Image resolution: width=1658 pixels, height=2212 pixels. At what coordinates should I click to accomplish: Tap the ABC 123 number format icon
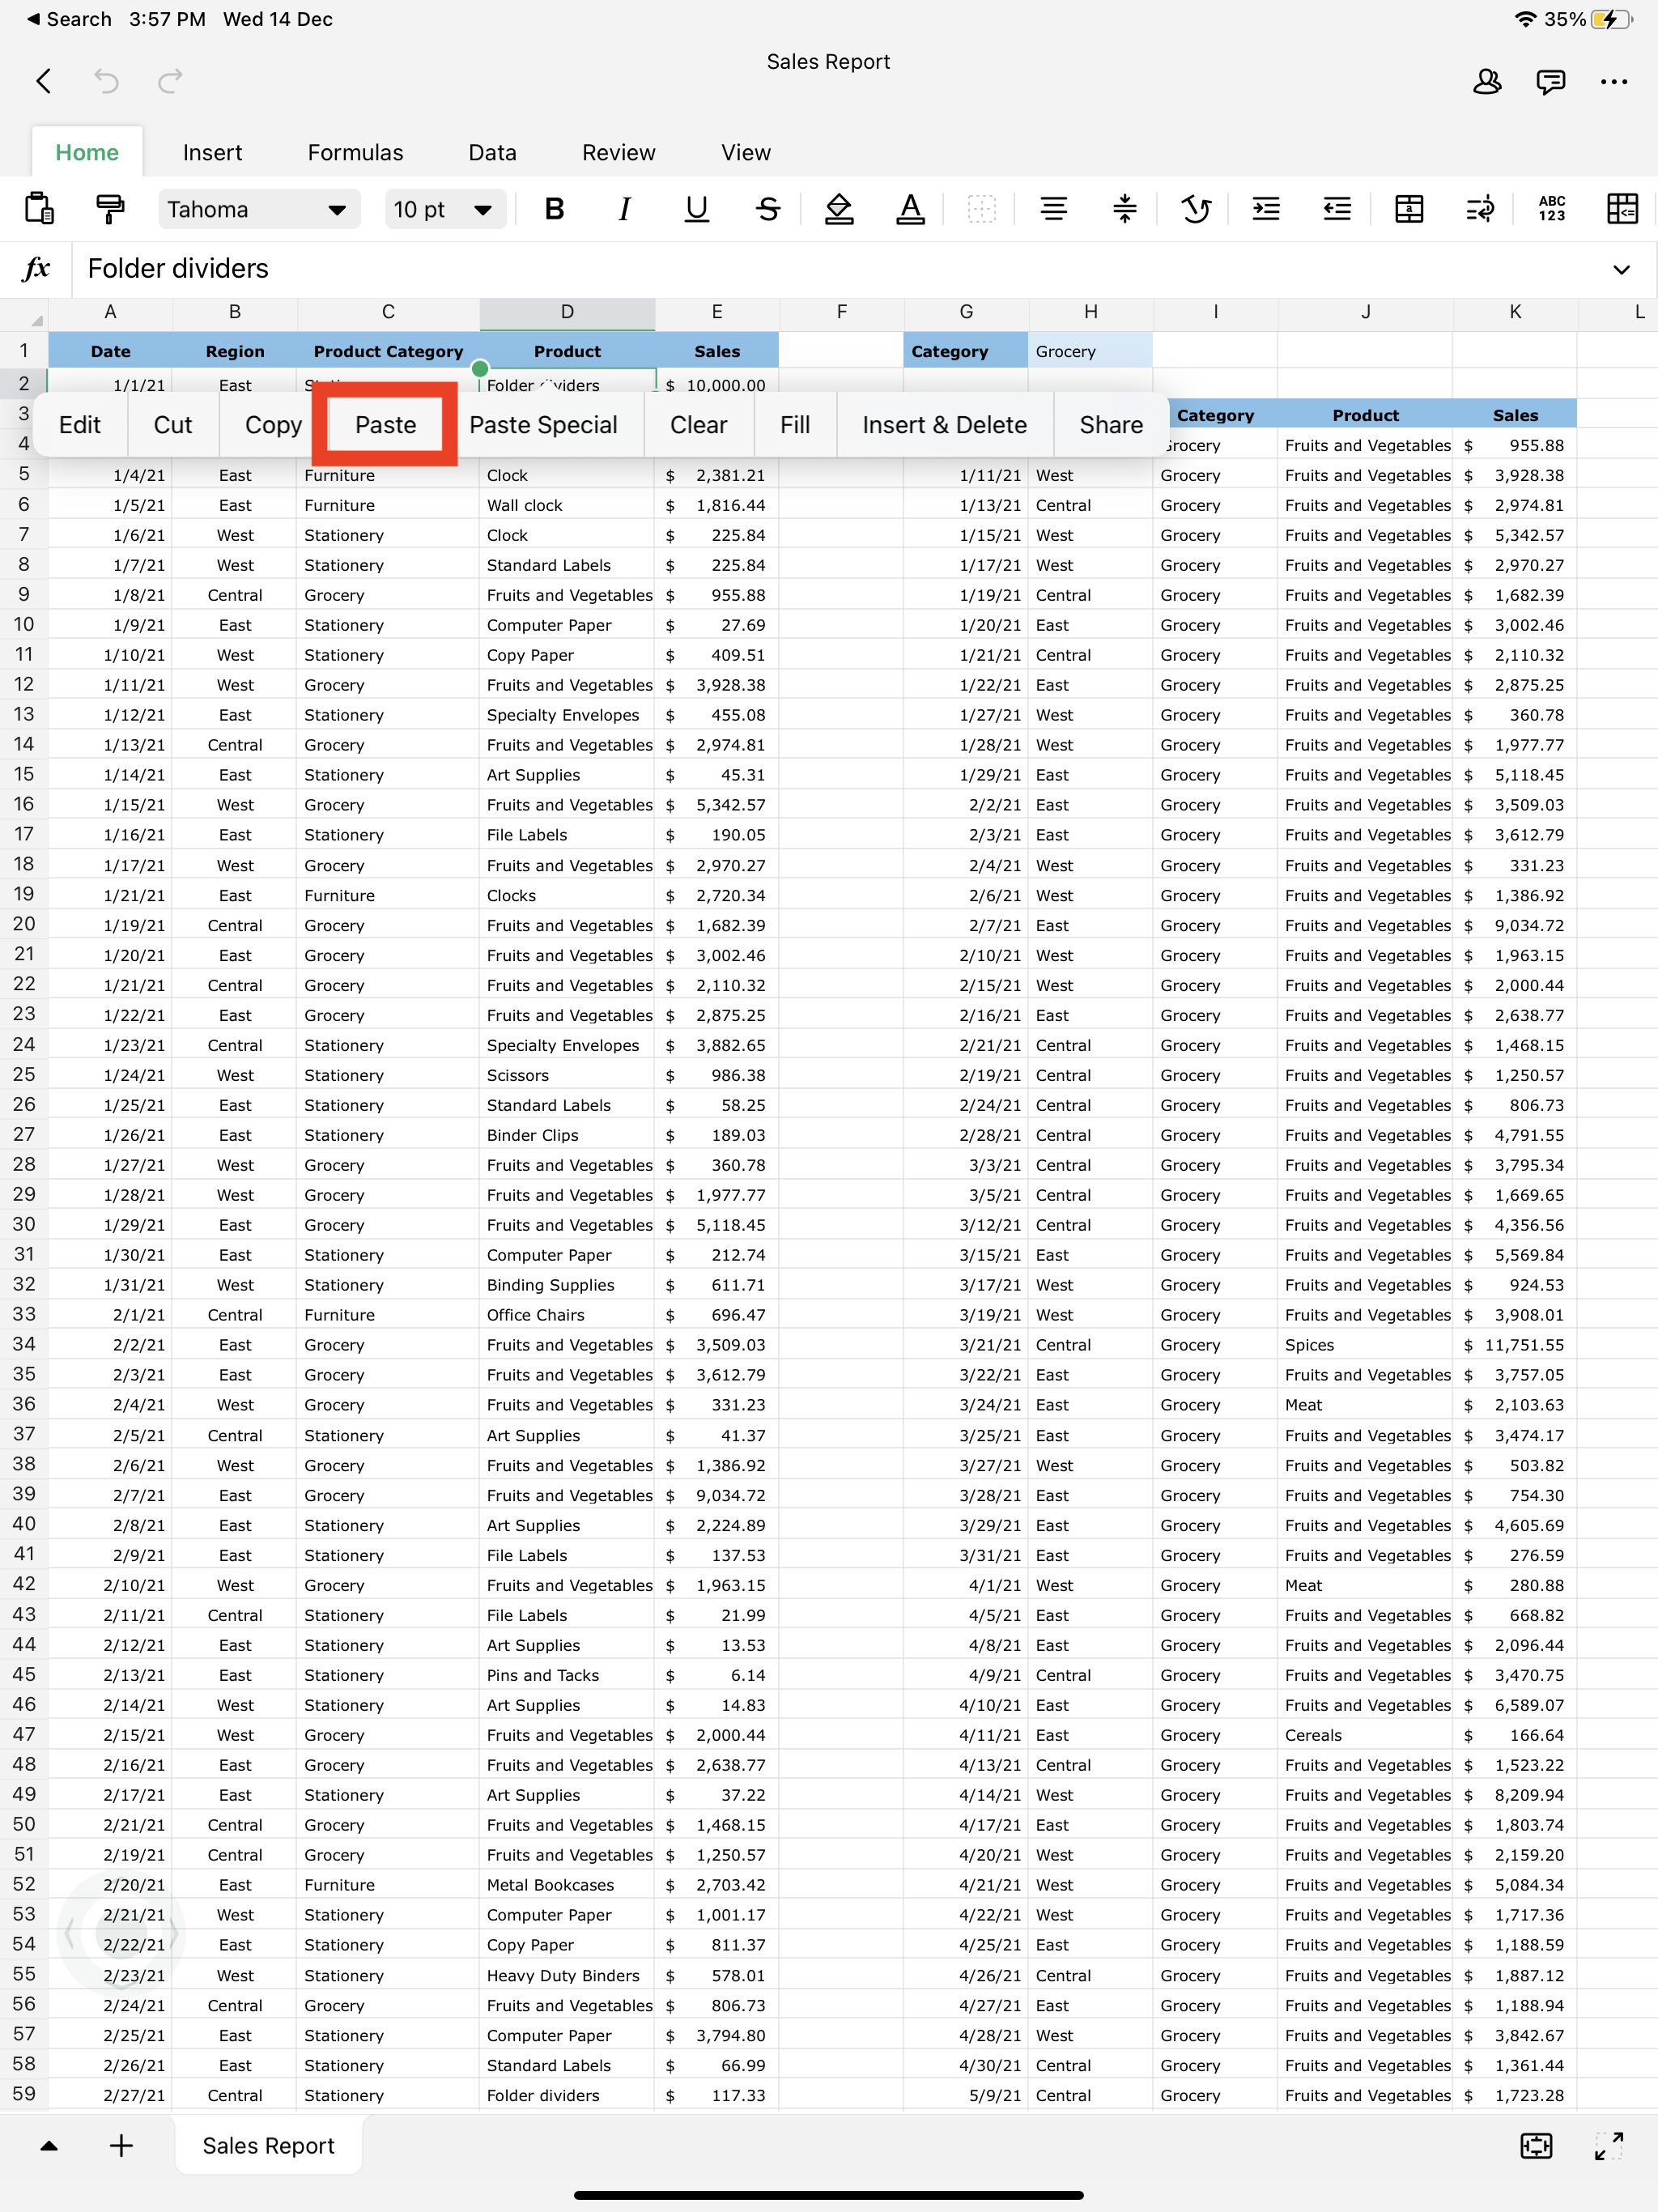[1551, 209]
